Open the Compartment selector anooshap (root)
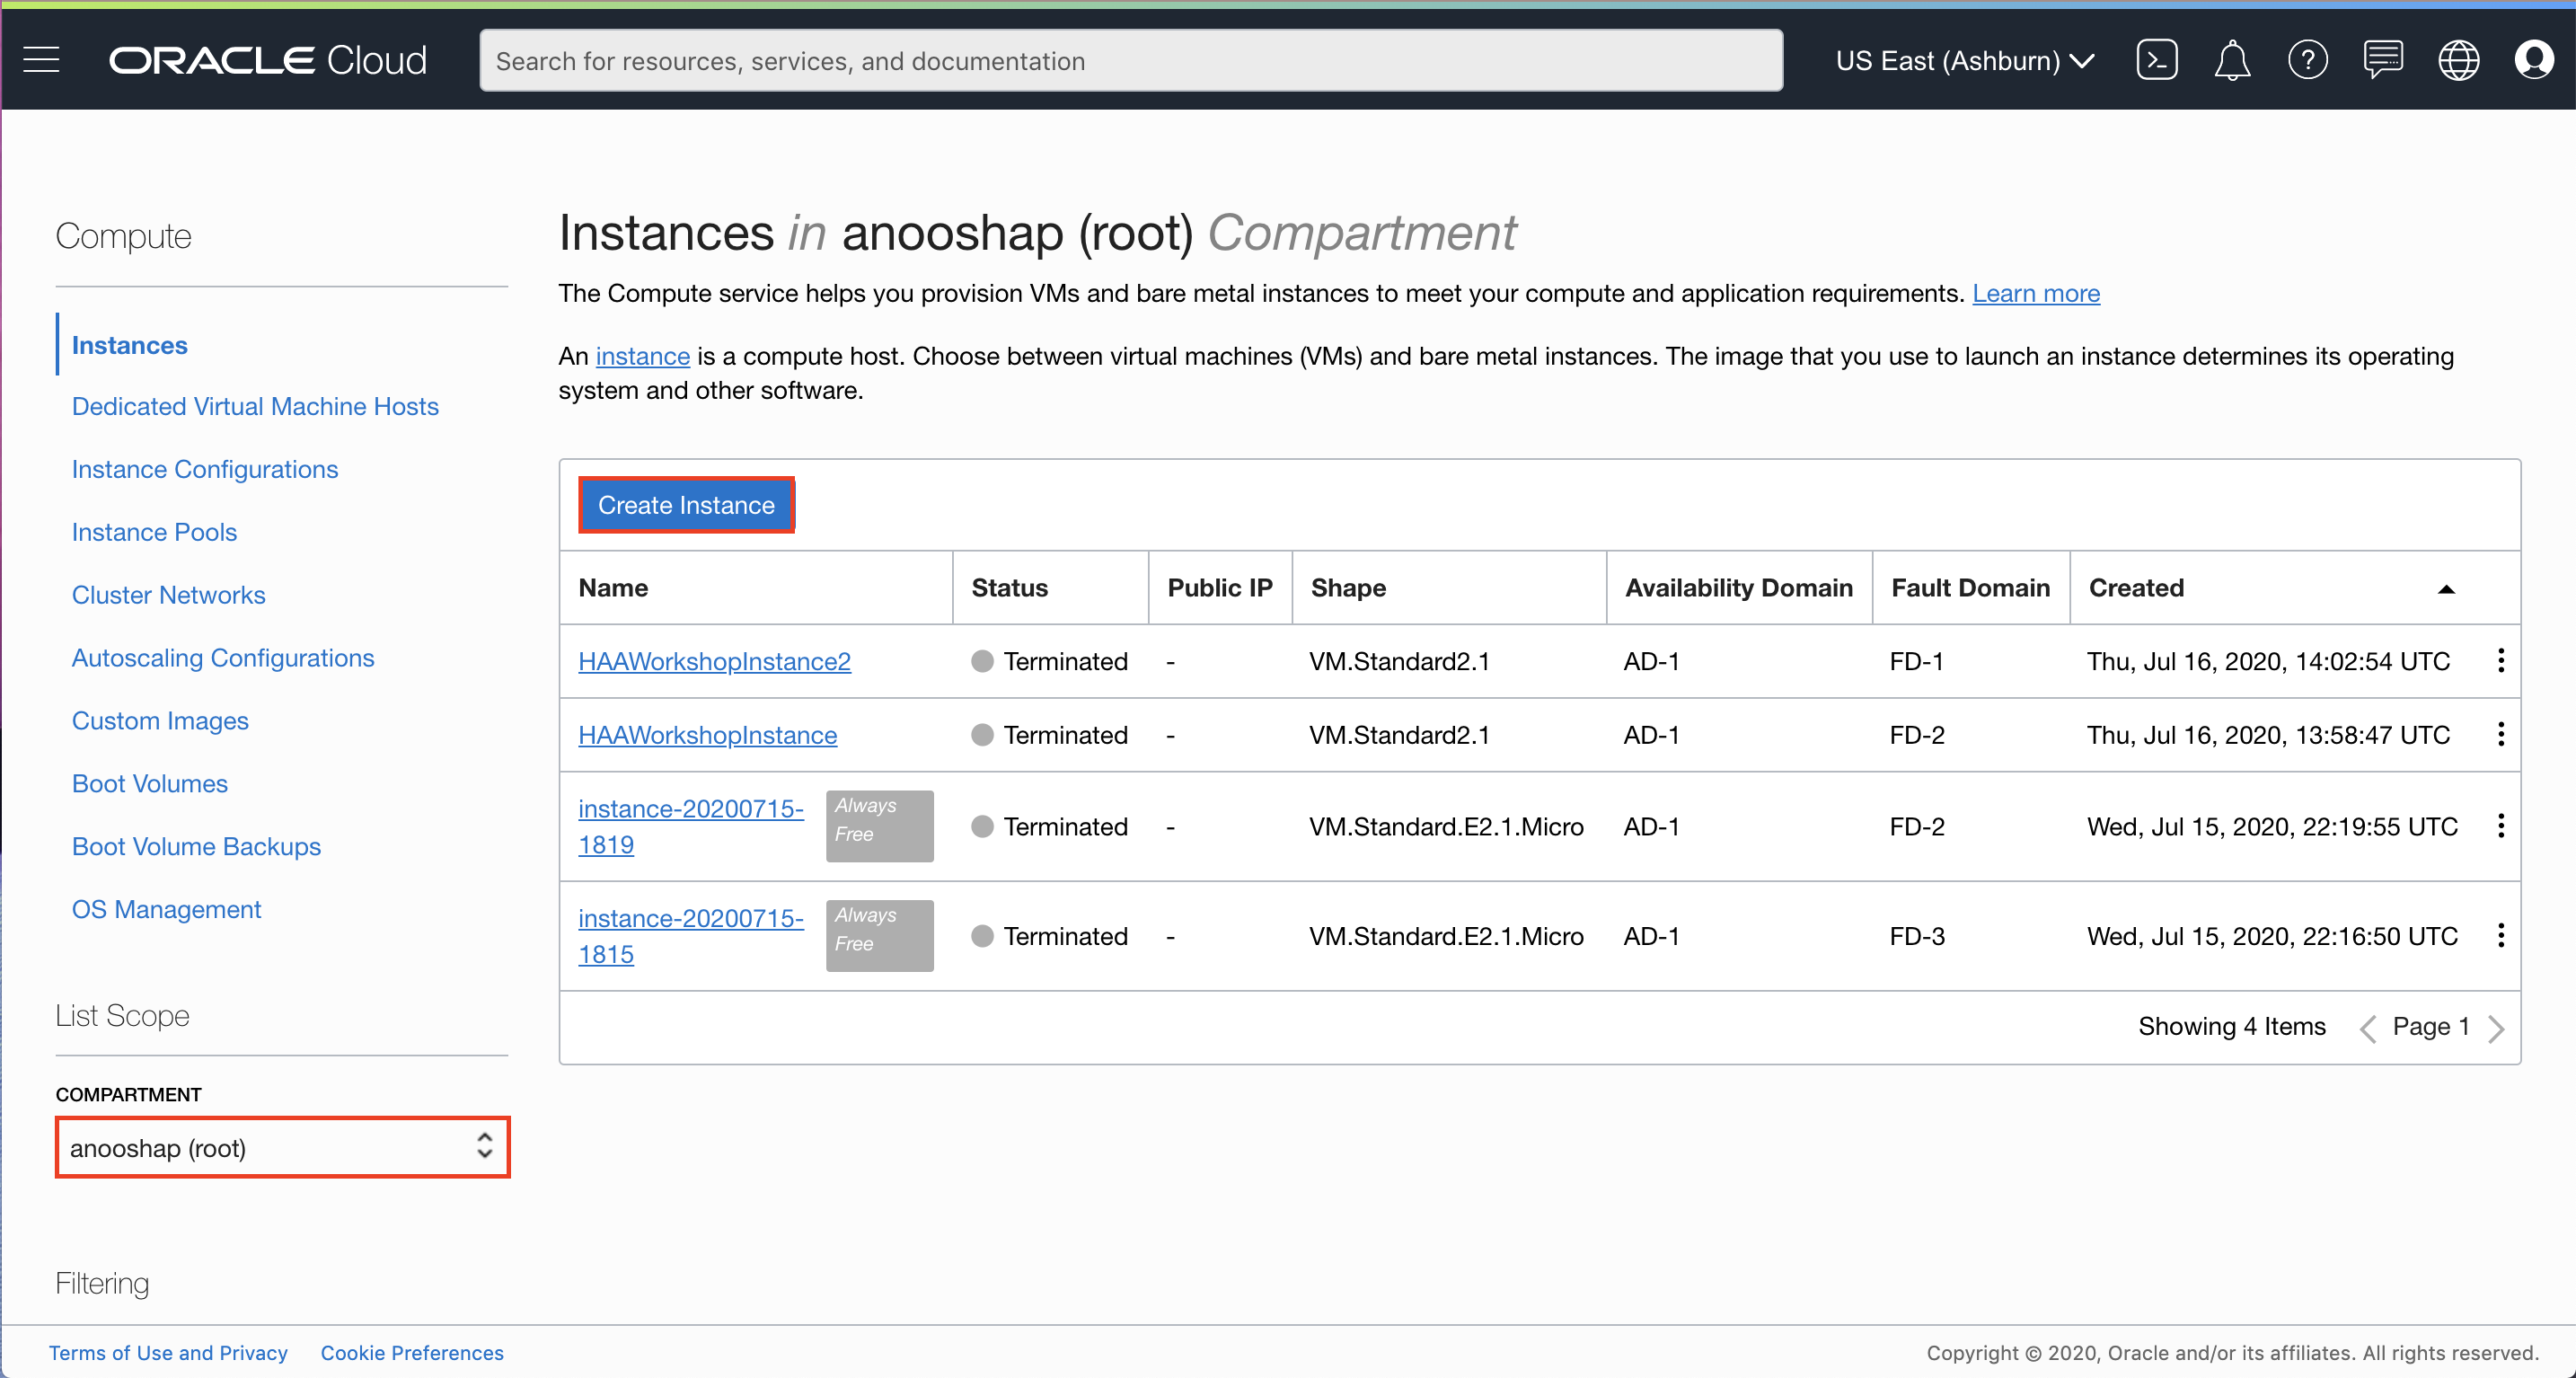 [282, 1147]
